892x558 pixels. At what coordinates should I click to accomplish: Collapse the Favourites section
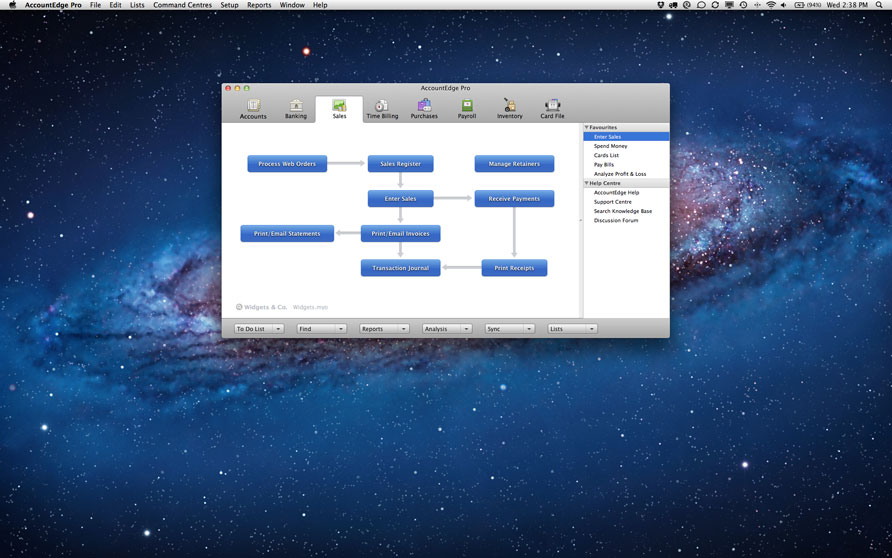(587, 127)
